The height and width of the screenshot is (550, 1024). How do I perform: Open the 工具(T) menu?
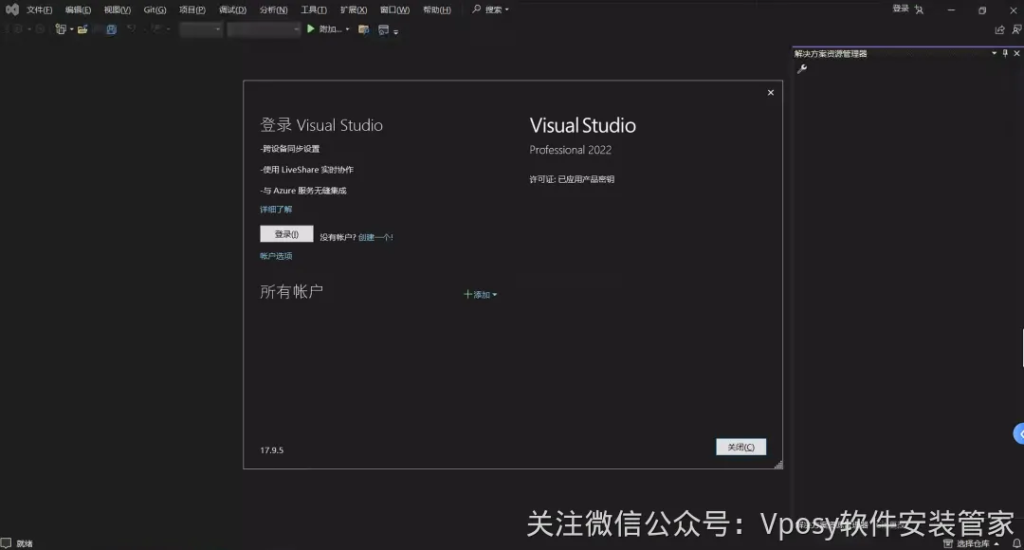coord(314,10)
